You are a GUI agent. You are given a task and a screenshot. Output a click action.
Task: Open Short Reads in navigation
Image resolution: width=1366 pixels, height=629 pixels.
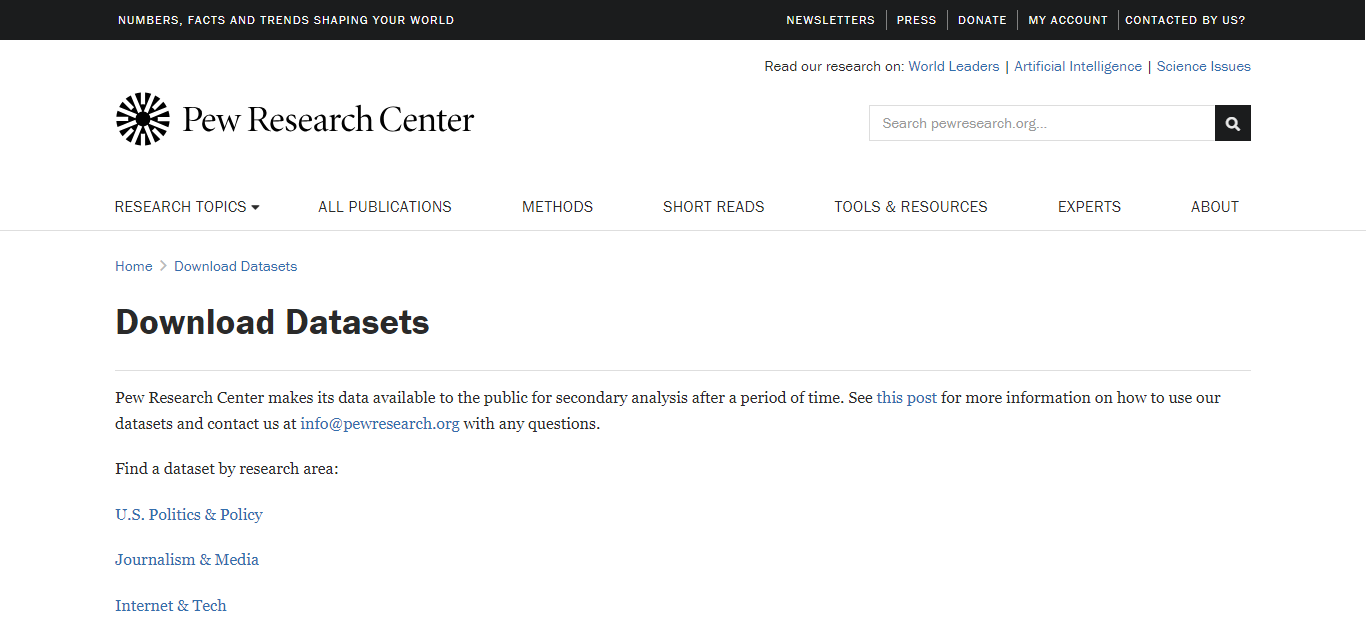(x=713, y=207)
